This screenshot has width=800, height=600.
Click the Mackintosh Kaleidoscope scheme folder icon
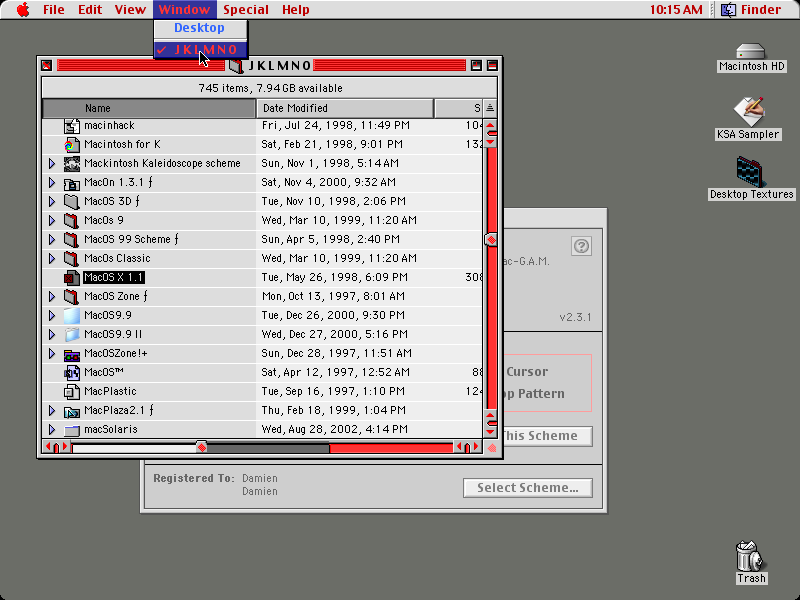[71, 164]
